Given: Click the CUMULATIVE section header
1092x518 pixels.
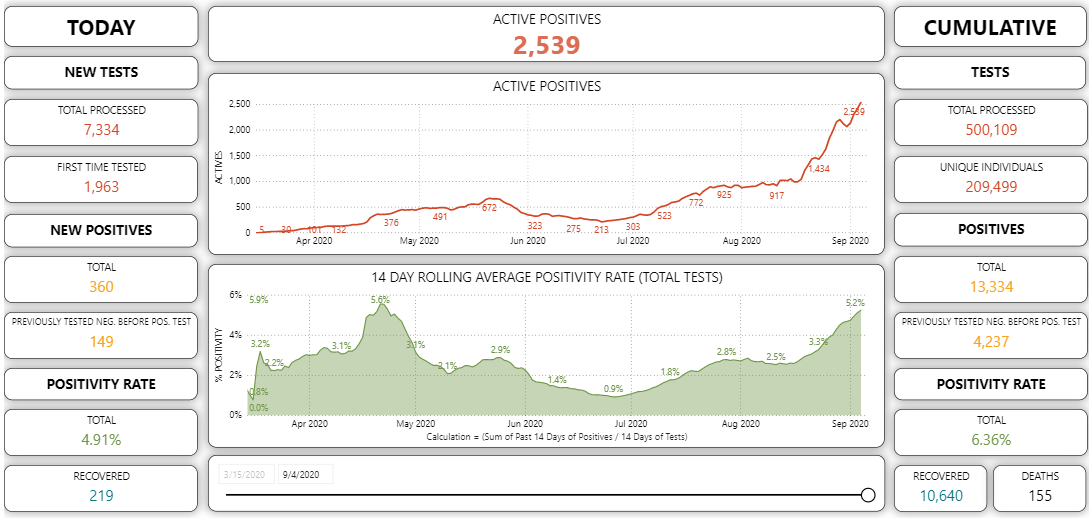Looking at the screenshot, I should coord(989,28).
